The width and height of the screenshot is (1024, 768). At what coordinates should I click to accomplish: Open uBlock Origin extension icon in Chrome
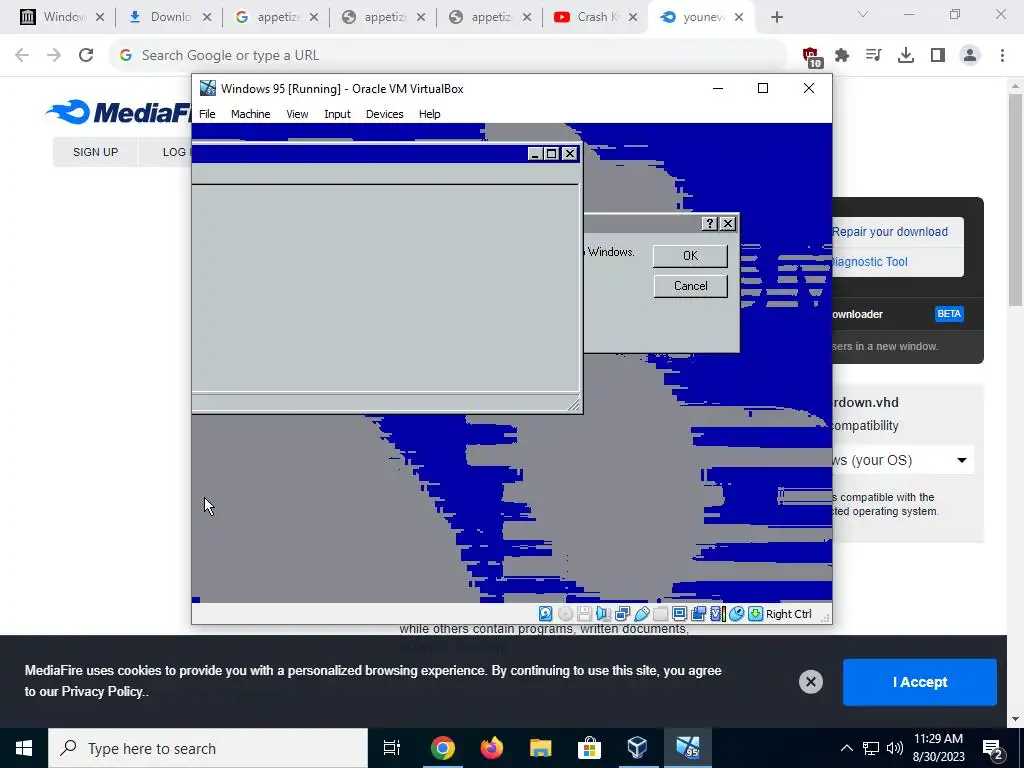click(x=810, y=56)
